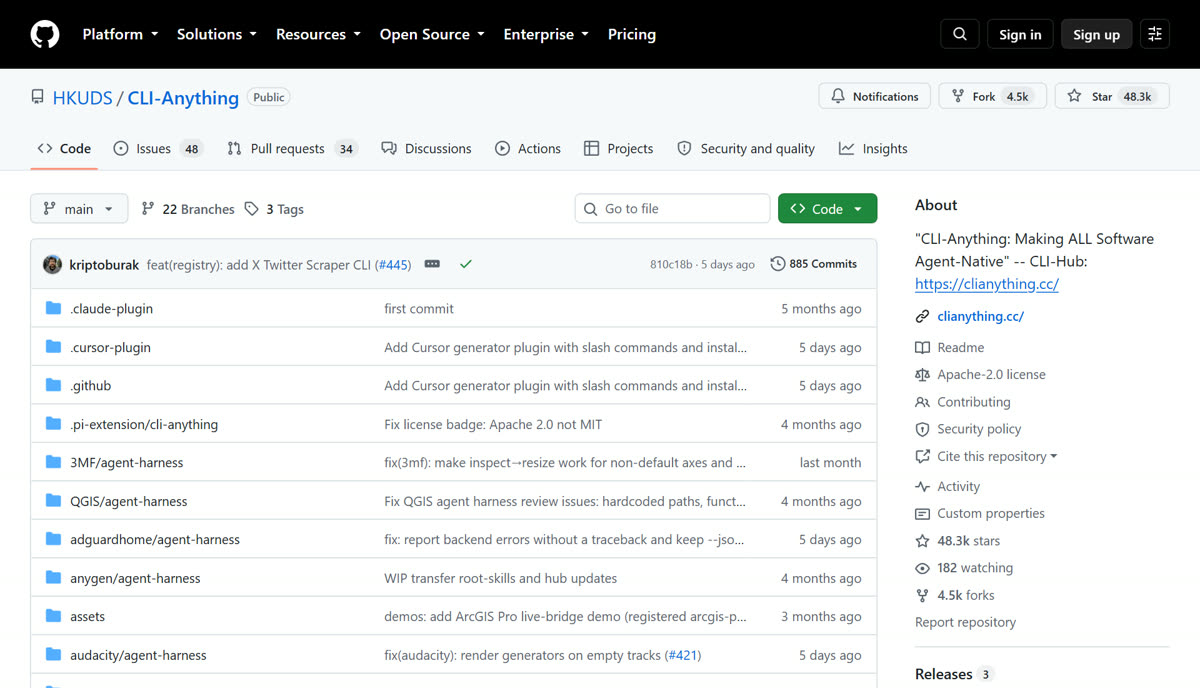Expand the Platform menu

pyautogui.click(x=120, y=34)
